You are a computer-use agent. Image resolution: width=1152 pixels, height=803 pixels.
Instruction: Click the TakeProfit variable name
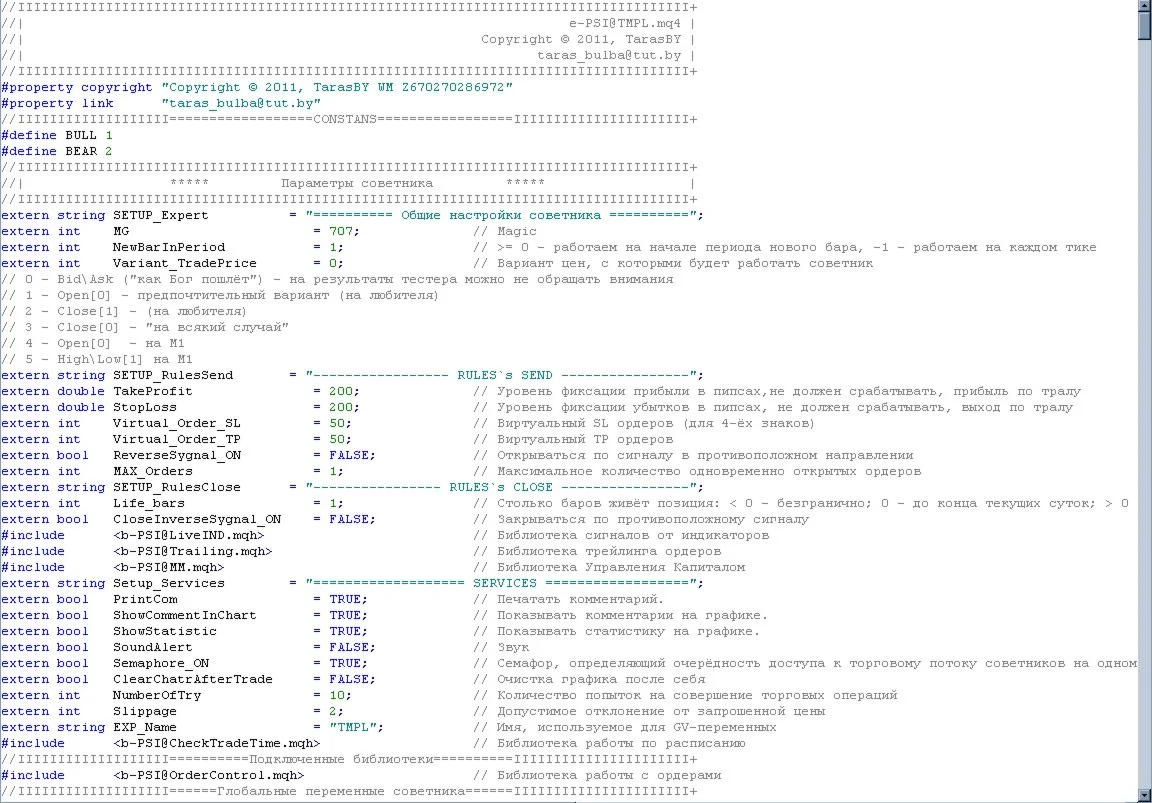pyautogui.click(x=152, y=391)
